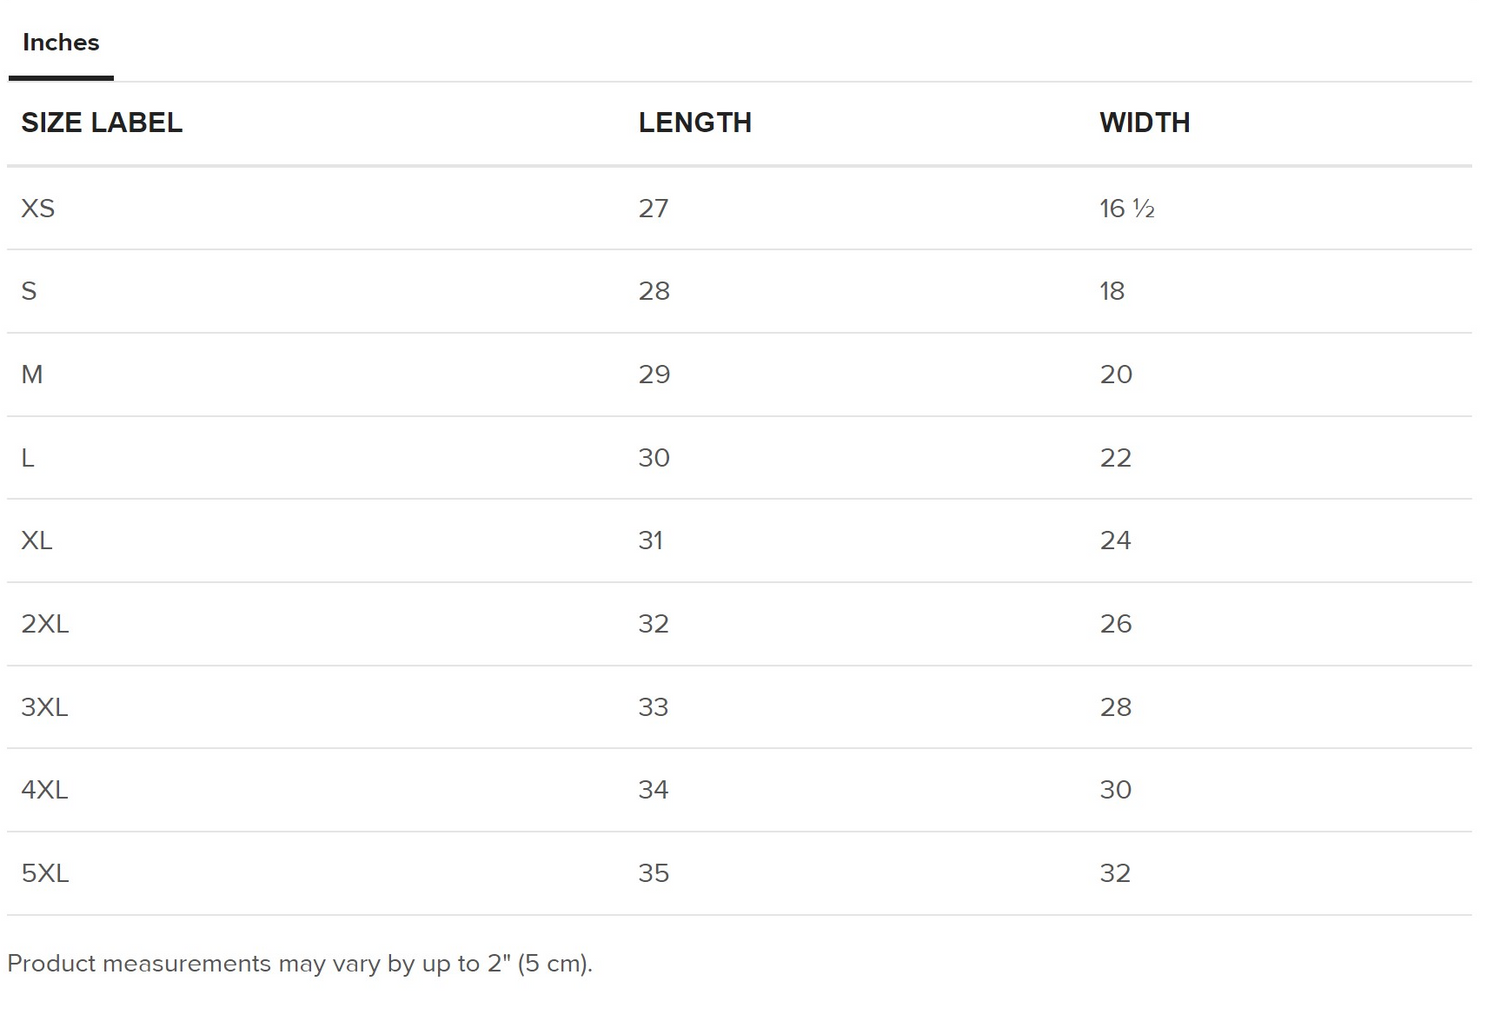The image size is (1500, 1021).
Task: Click the XS length value 27
Action: point(653,208)
